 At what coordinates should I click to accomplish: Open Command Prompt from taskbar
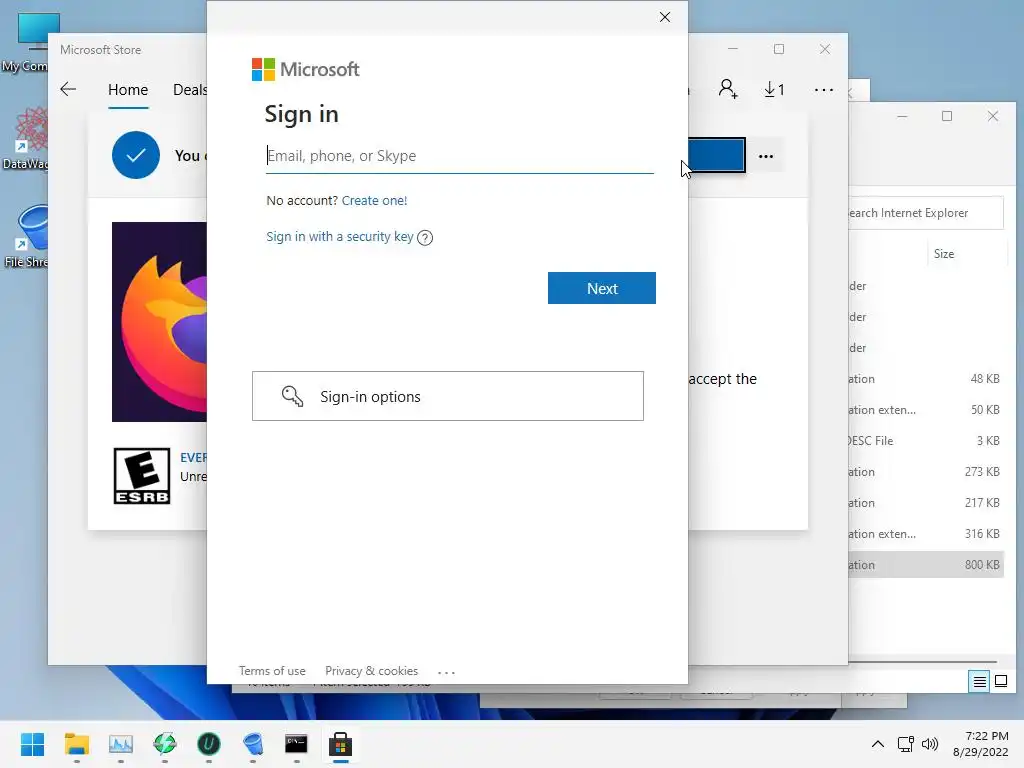(296, 744)
